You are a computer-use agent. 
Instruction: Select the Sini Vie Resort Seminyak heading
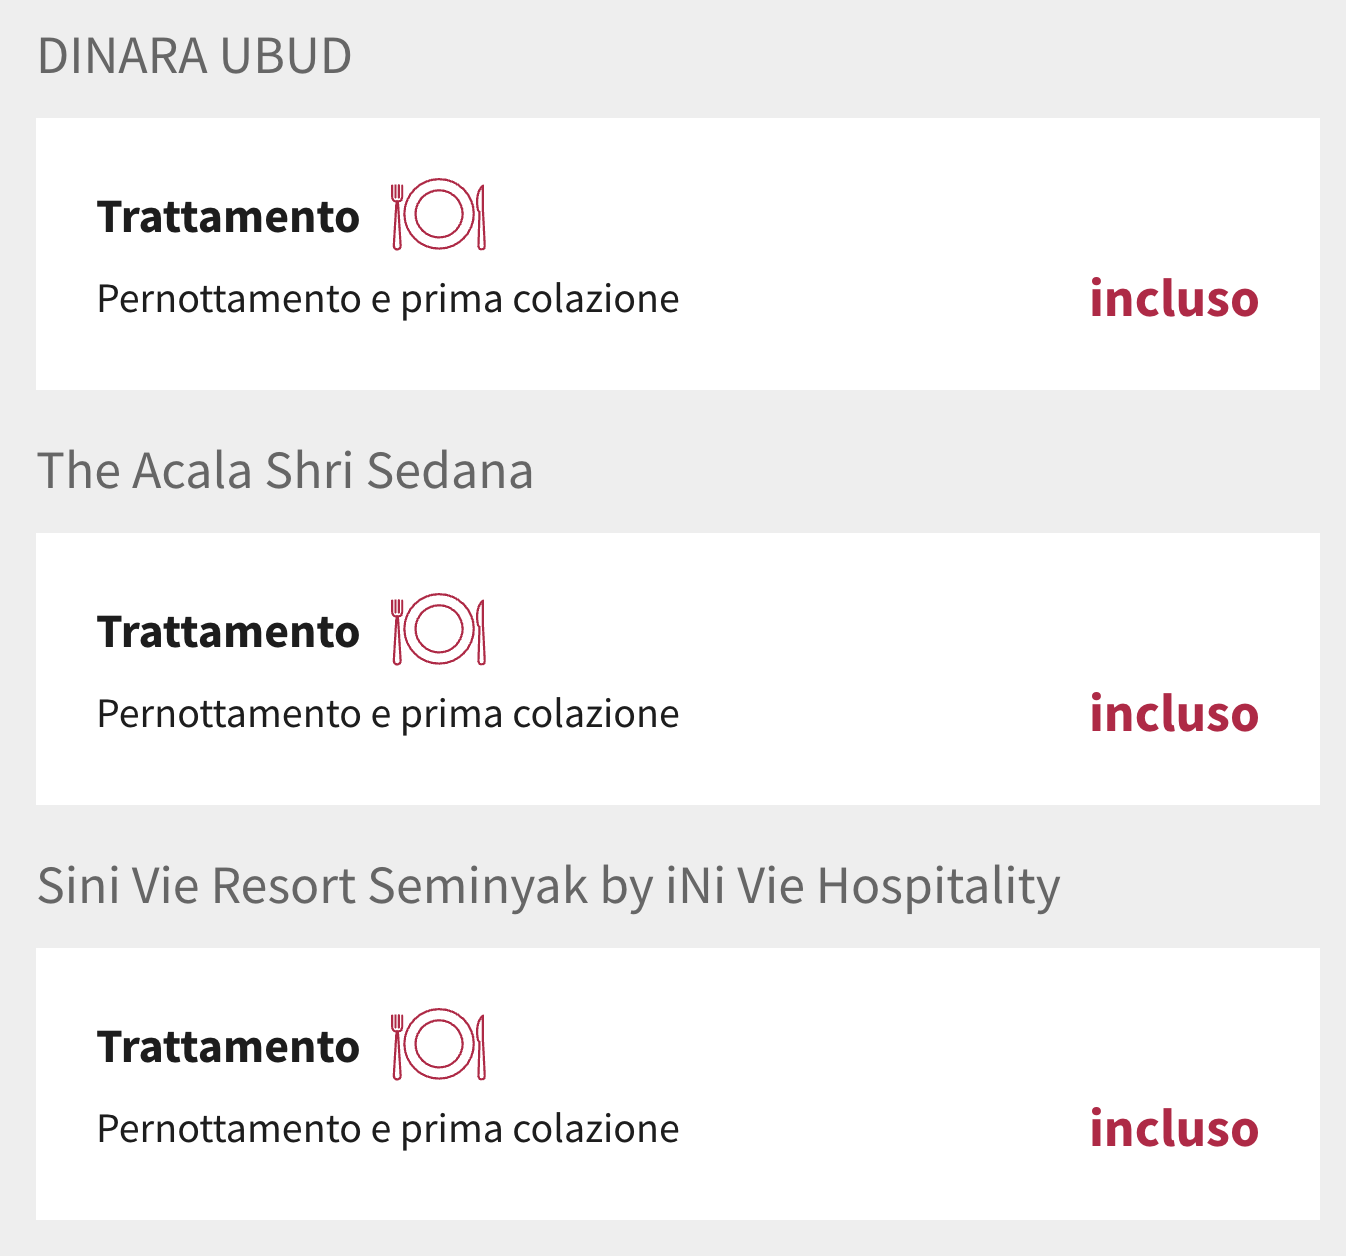(548, 886)
